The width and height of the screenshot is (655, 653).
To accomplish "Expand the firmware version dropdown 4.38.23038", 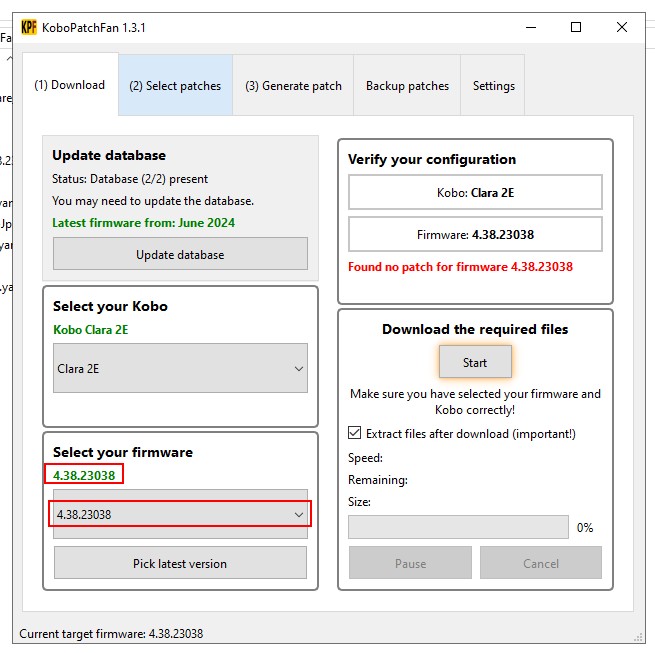I will pos(180,515).
